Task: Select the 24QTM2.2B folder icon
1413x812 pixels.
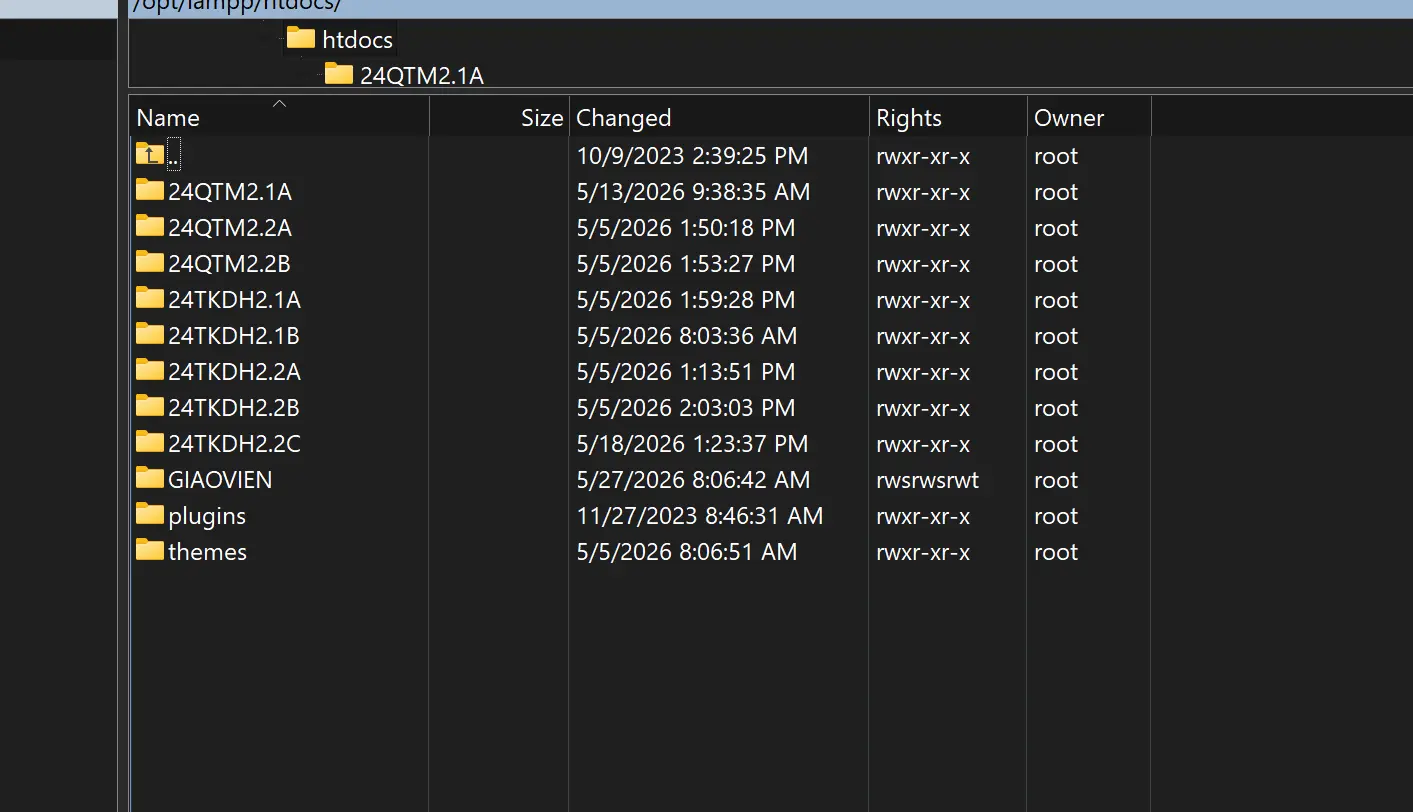Action: tap(150, 262)
